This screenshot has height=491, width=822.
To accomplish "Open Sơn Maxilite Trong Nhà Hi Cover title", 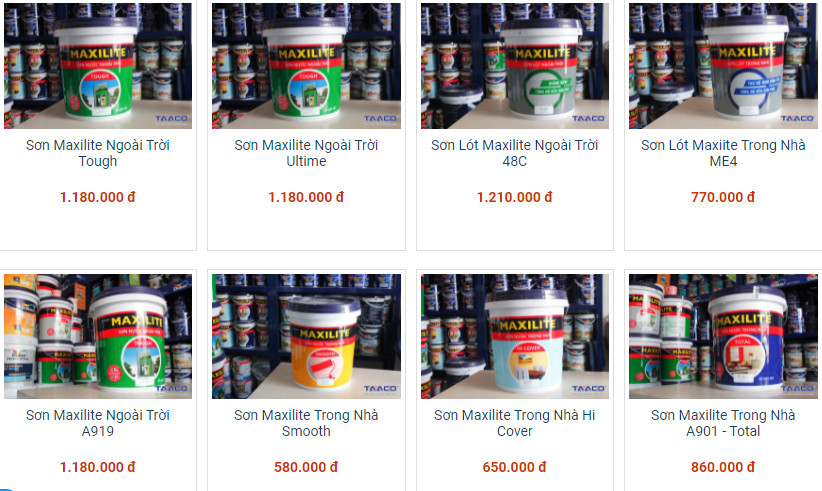I will (x=515, y=423).
